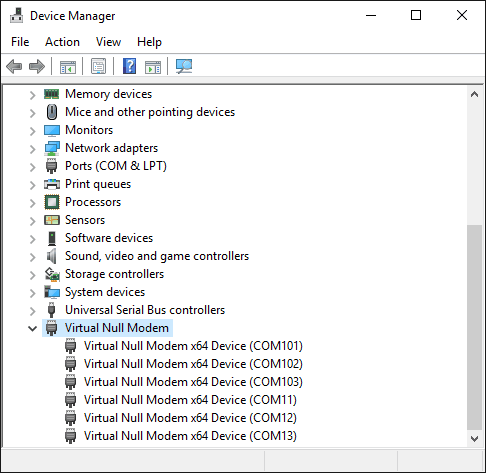Click the Monitors display icon

coord(52,130)
